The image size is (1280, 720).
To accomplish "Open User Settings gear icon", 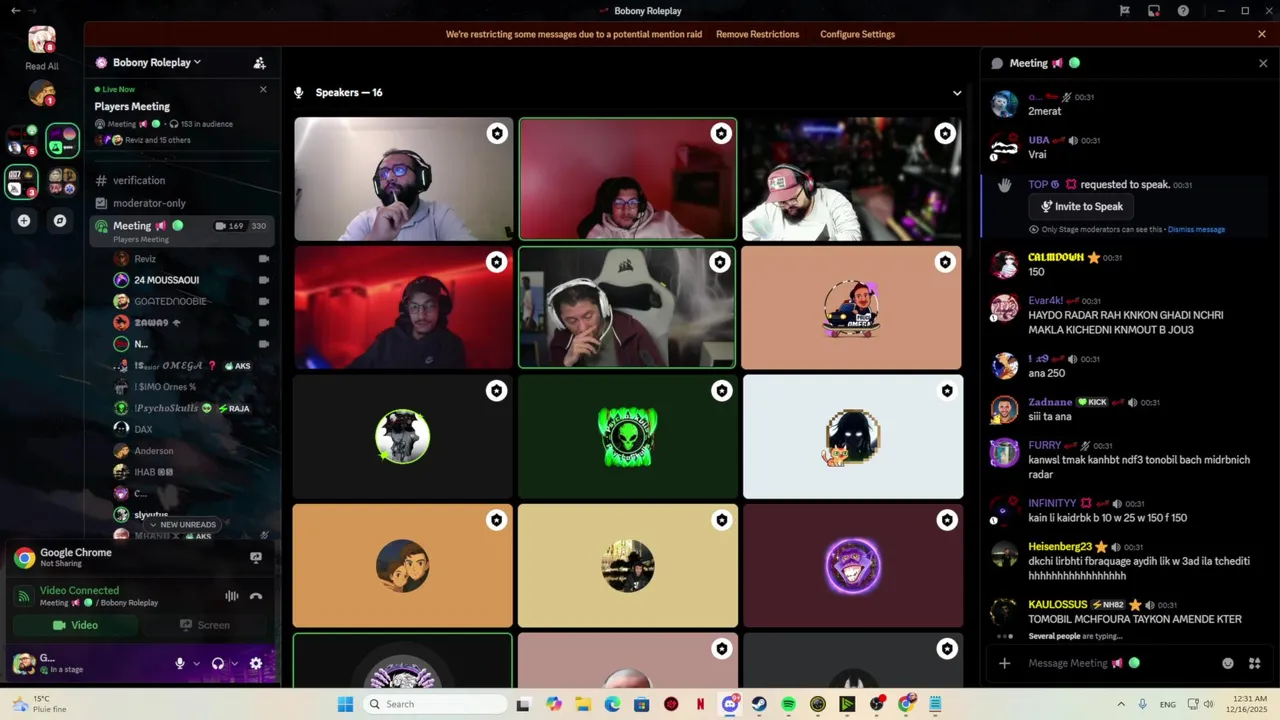I will pyautogui.click(x=256, y=663).
